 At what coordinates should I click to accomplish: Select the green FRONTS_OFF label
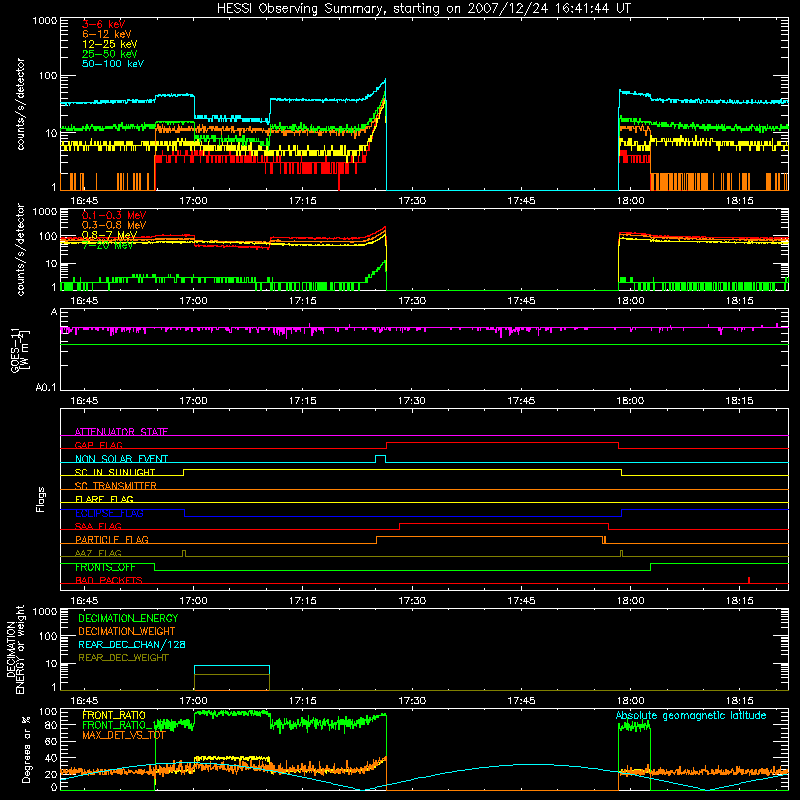(105, 567)
